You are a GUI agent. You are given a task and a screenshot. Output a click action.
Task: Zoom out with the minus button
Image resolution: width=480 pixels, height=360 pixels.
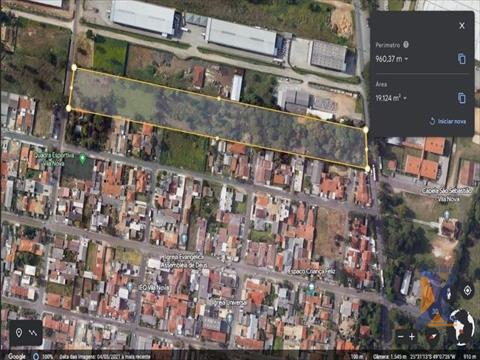click(x=401, y=337)
